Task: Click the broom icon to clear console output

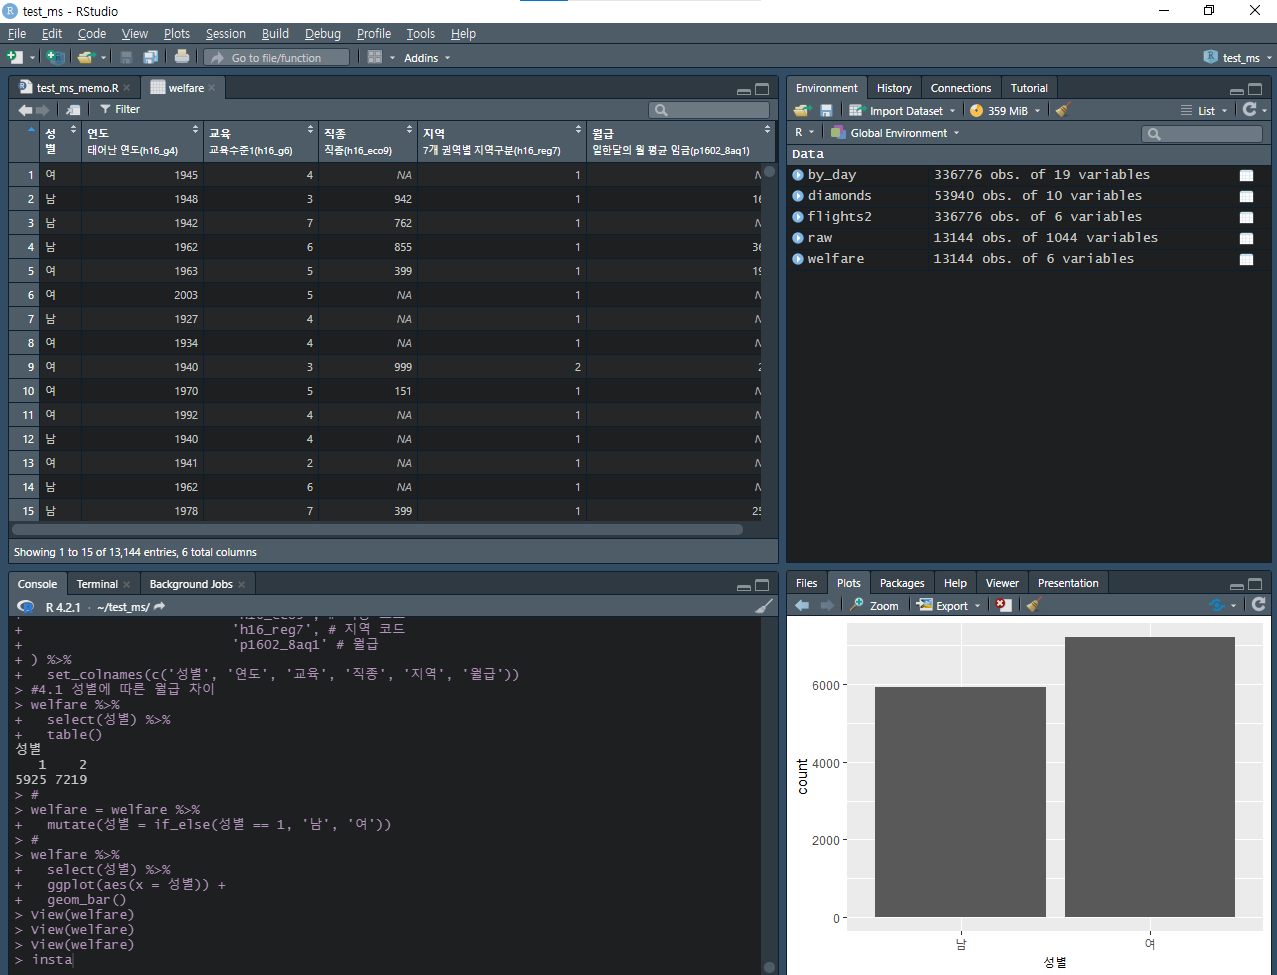Action: [764, 606]
